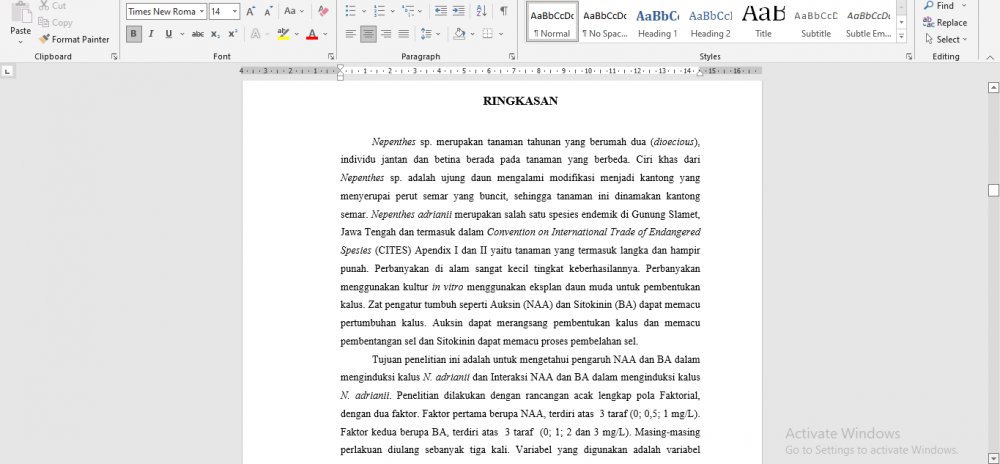
Task: Insert numbered list
Action: [379, 11]
